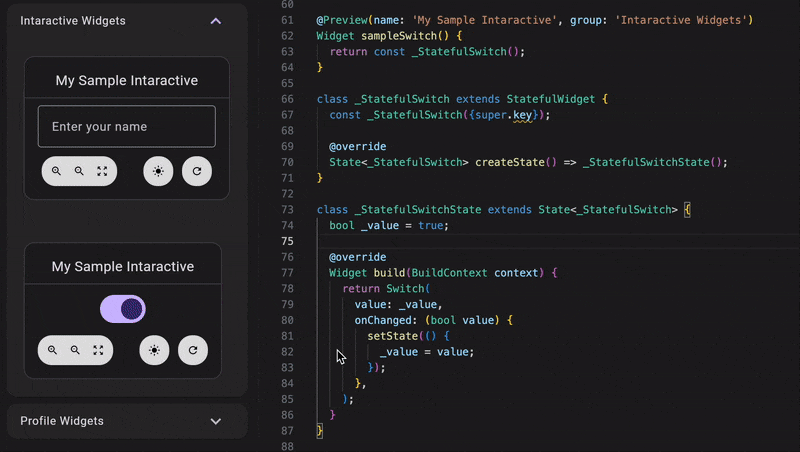Select the 'Profile Widgets' section title

[x=62, y=421]
